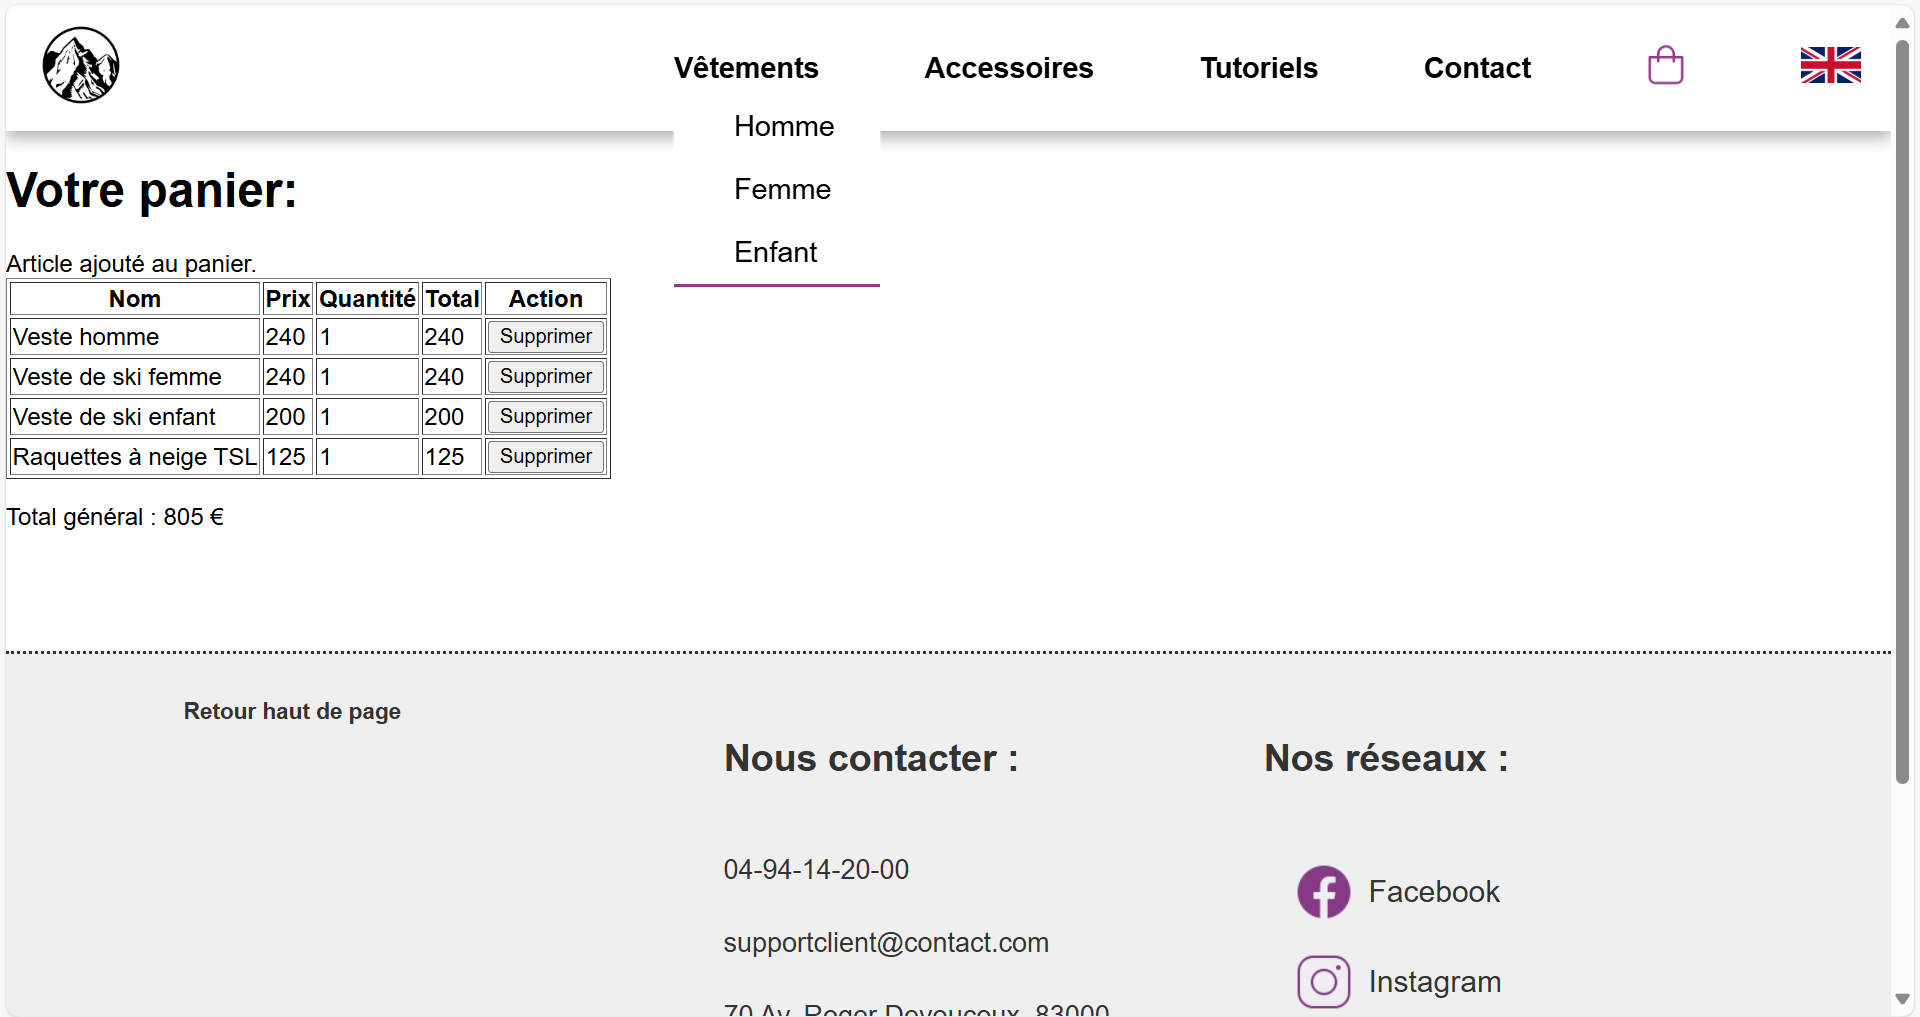Screen dimensions: 1920x1017
Task: Remove Raquettes à neige TSL with Supprimer
Action: tap(546, 457)
